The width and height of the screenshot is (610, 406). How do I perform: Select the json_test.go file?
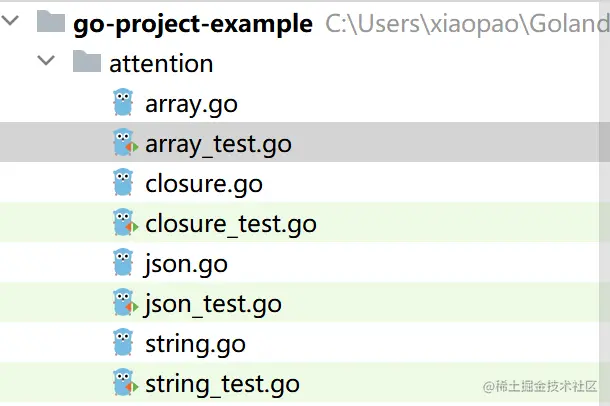(213, 303)
